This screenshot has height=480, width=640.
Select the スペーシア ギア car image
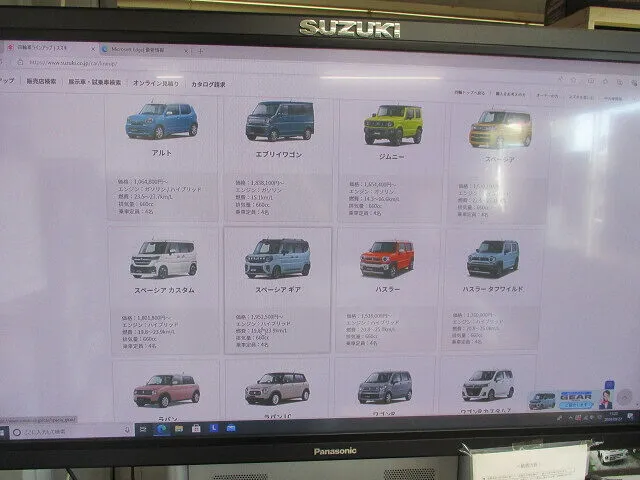(x=278, y=258)
